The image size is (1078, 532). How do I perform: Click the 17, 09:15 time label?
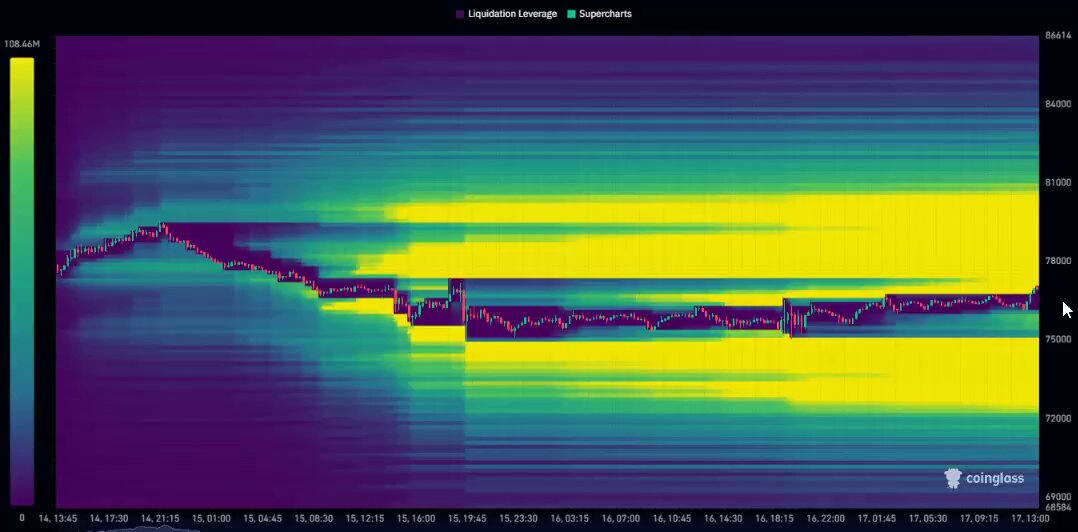coord(979,518)
